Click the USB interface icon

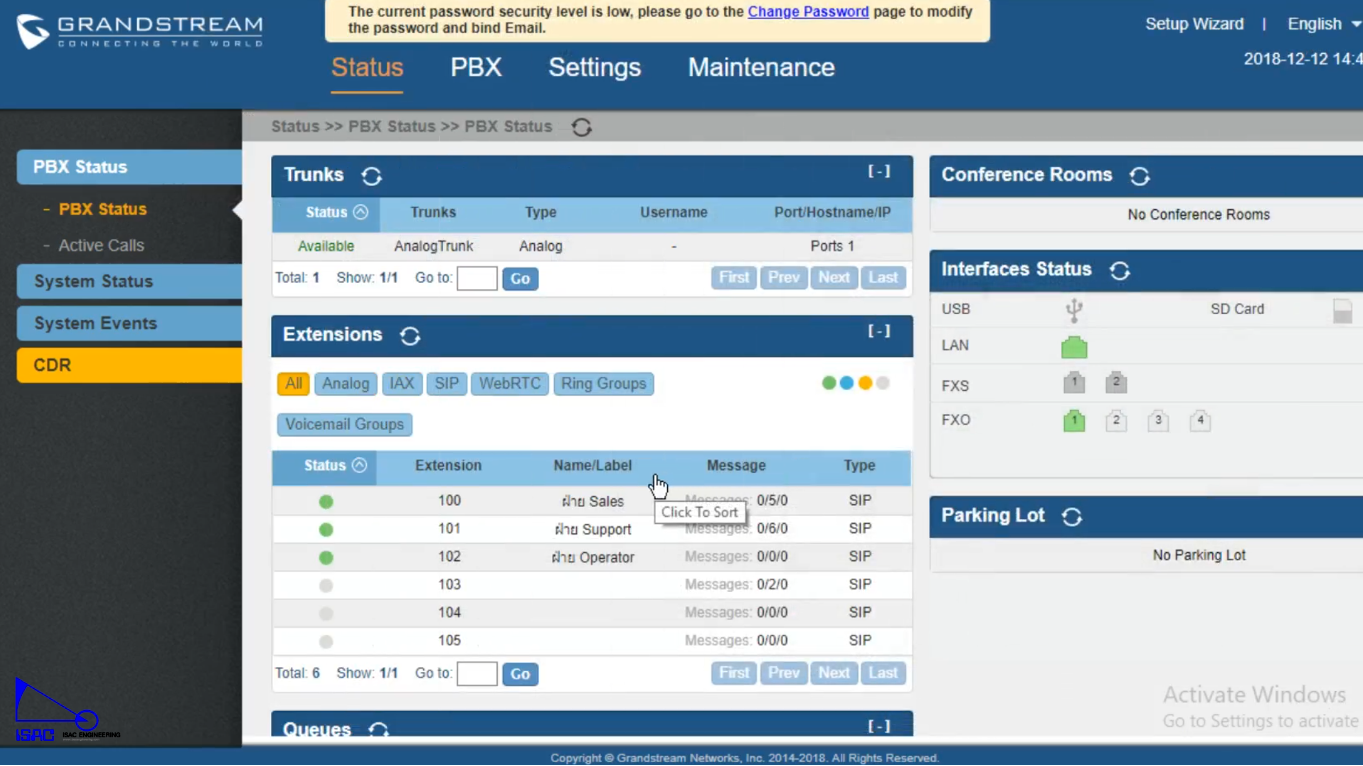[1074, 310]
